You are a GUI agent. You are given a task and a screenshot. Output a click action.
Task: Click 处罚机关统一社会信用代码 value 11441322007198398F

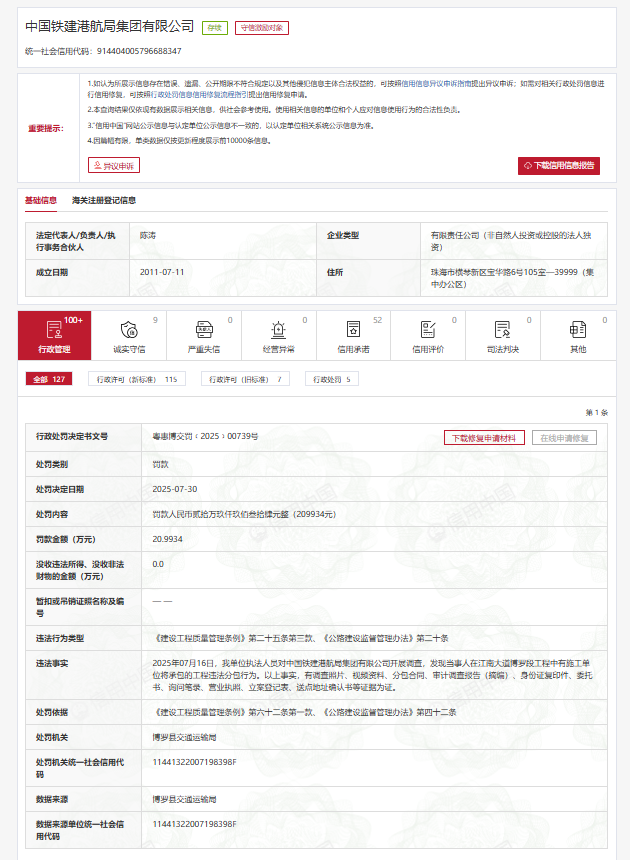coord(194,762)
